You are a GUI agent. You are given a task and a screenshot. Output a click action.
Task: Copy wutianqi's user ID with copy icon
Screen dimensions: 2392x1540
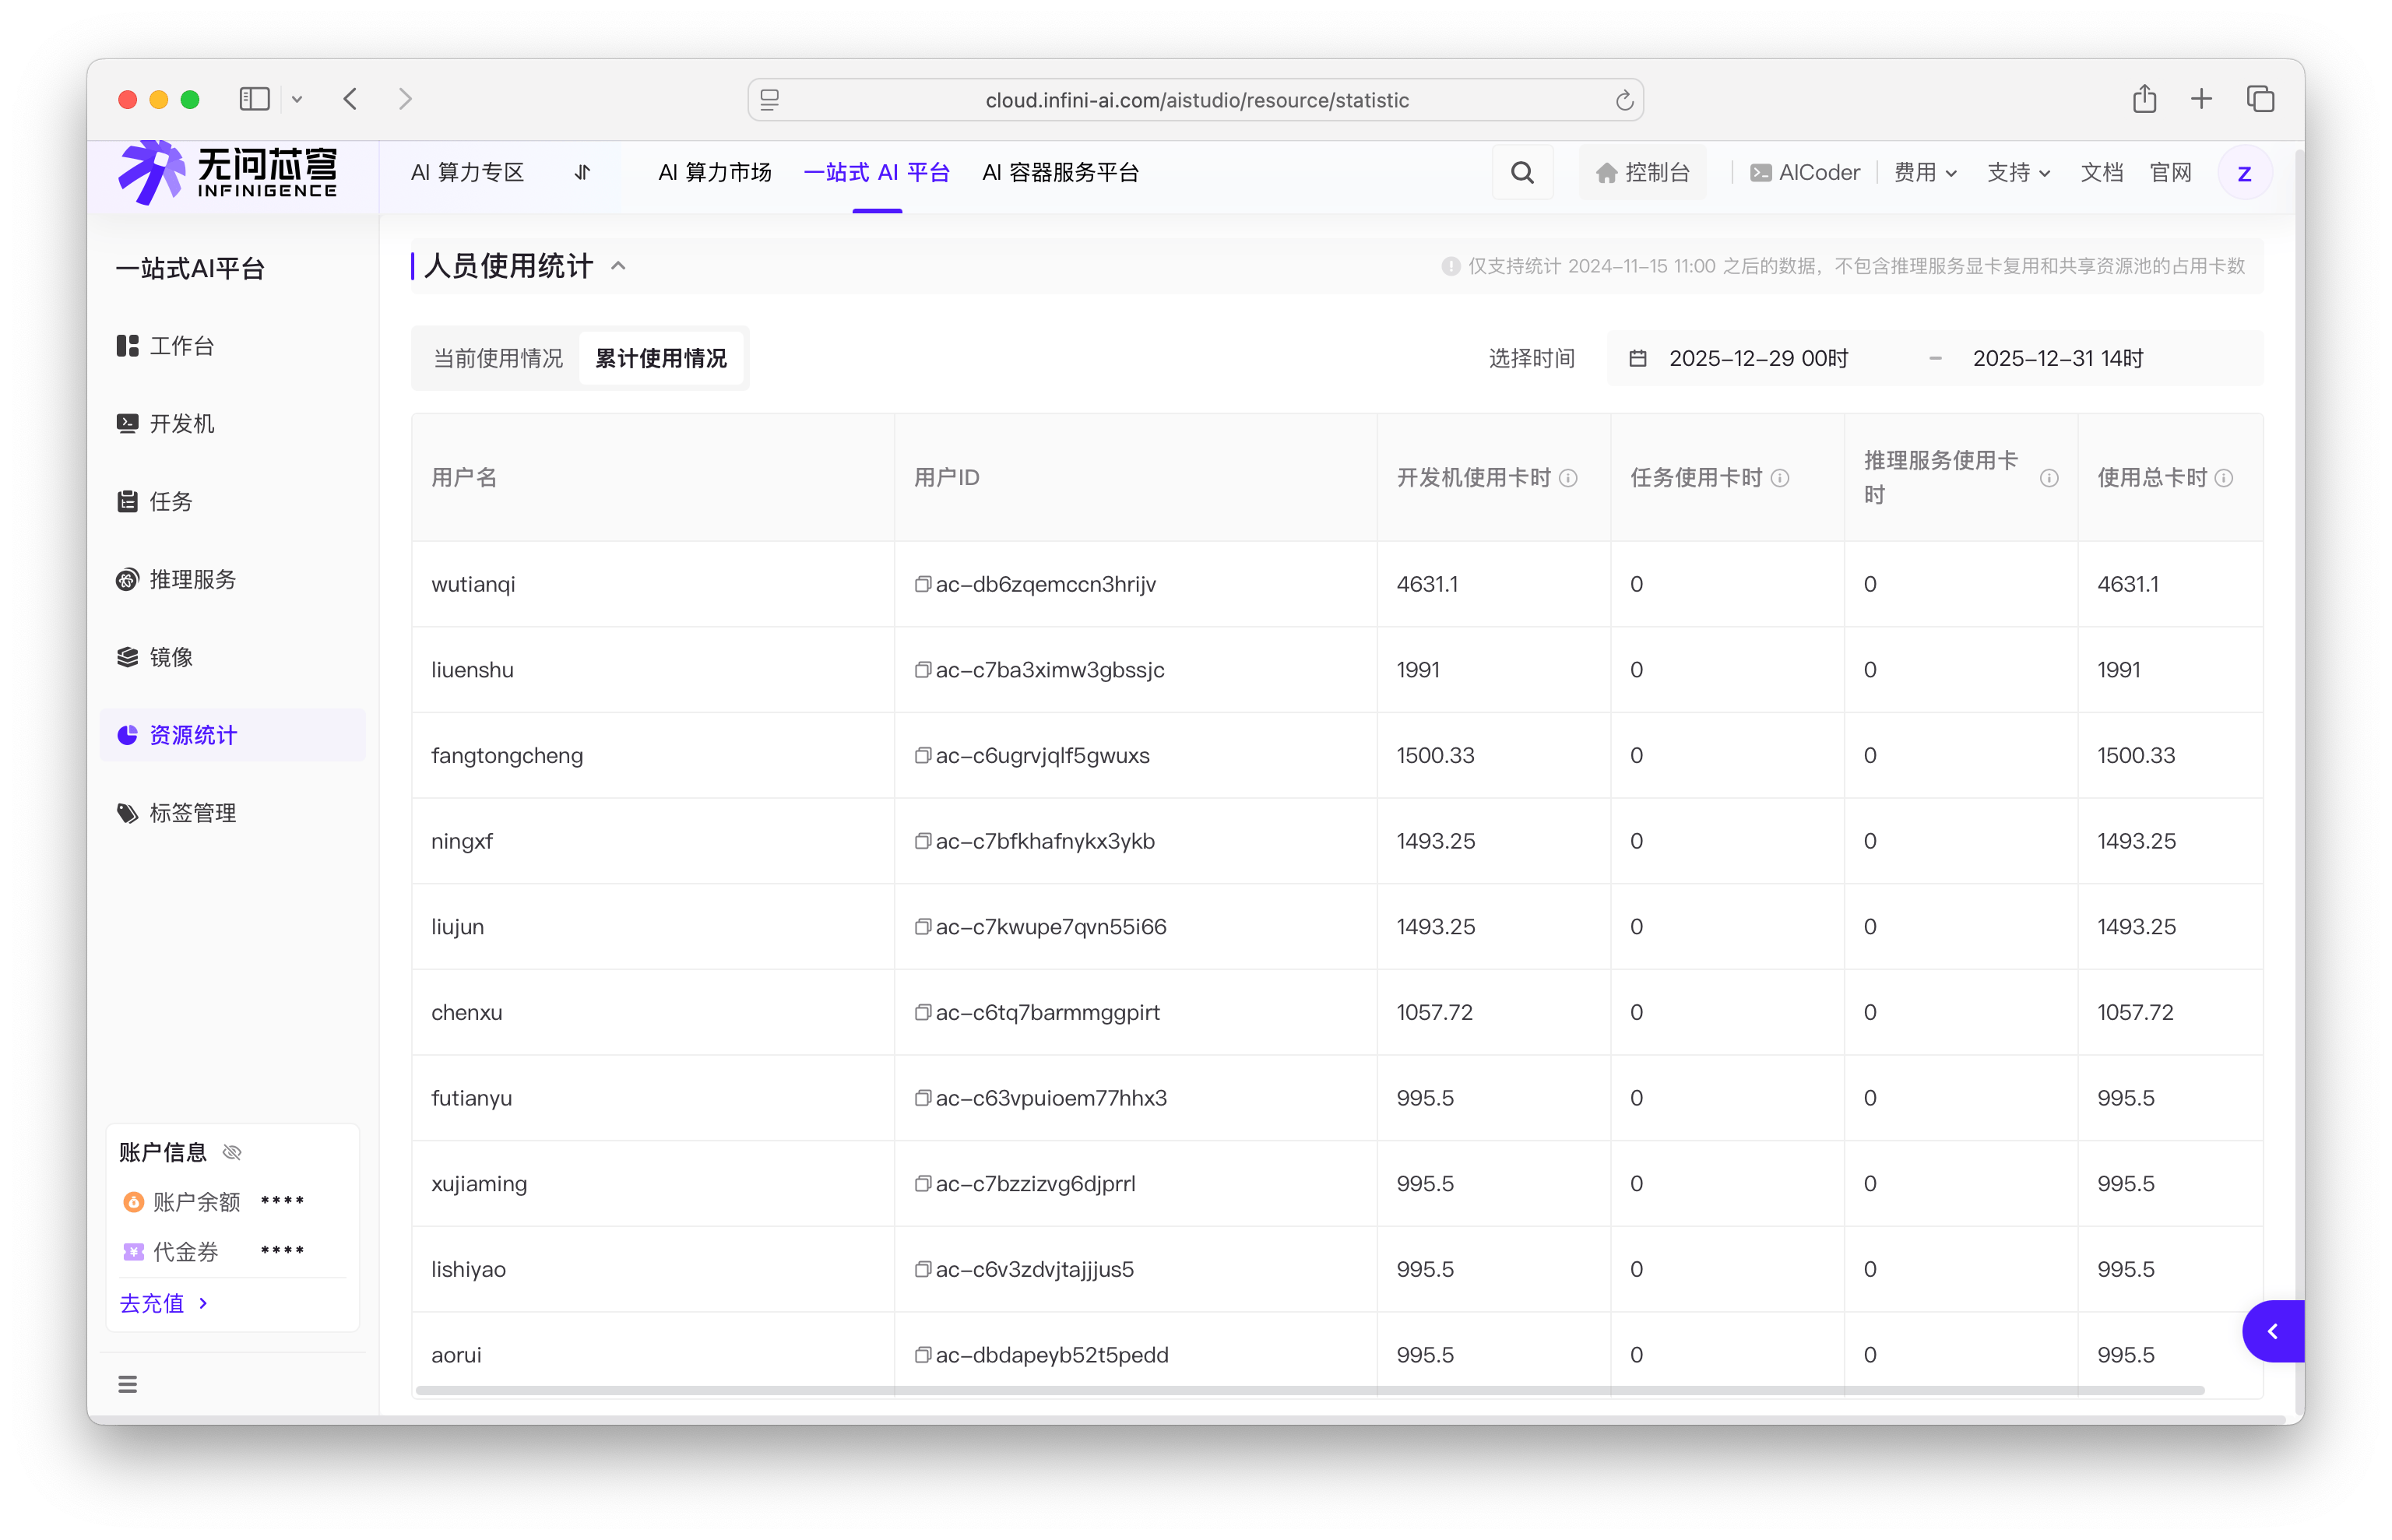coord(922,584)
